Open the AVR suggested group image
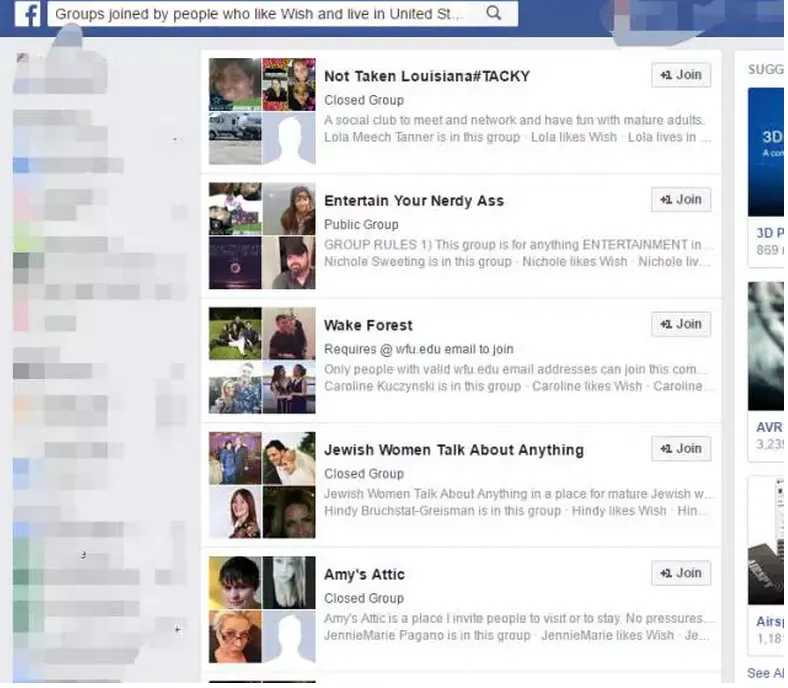This screenshot has width=788, height=688. click(x=766, y=346)
